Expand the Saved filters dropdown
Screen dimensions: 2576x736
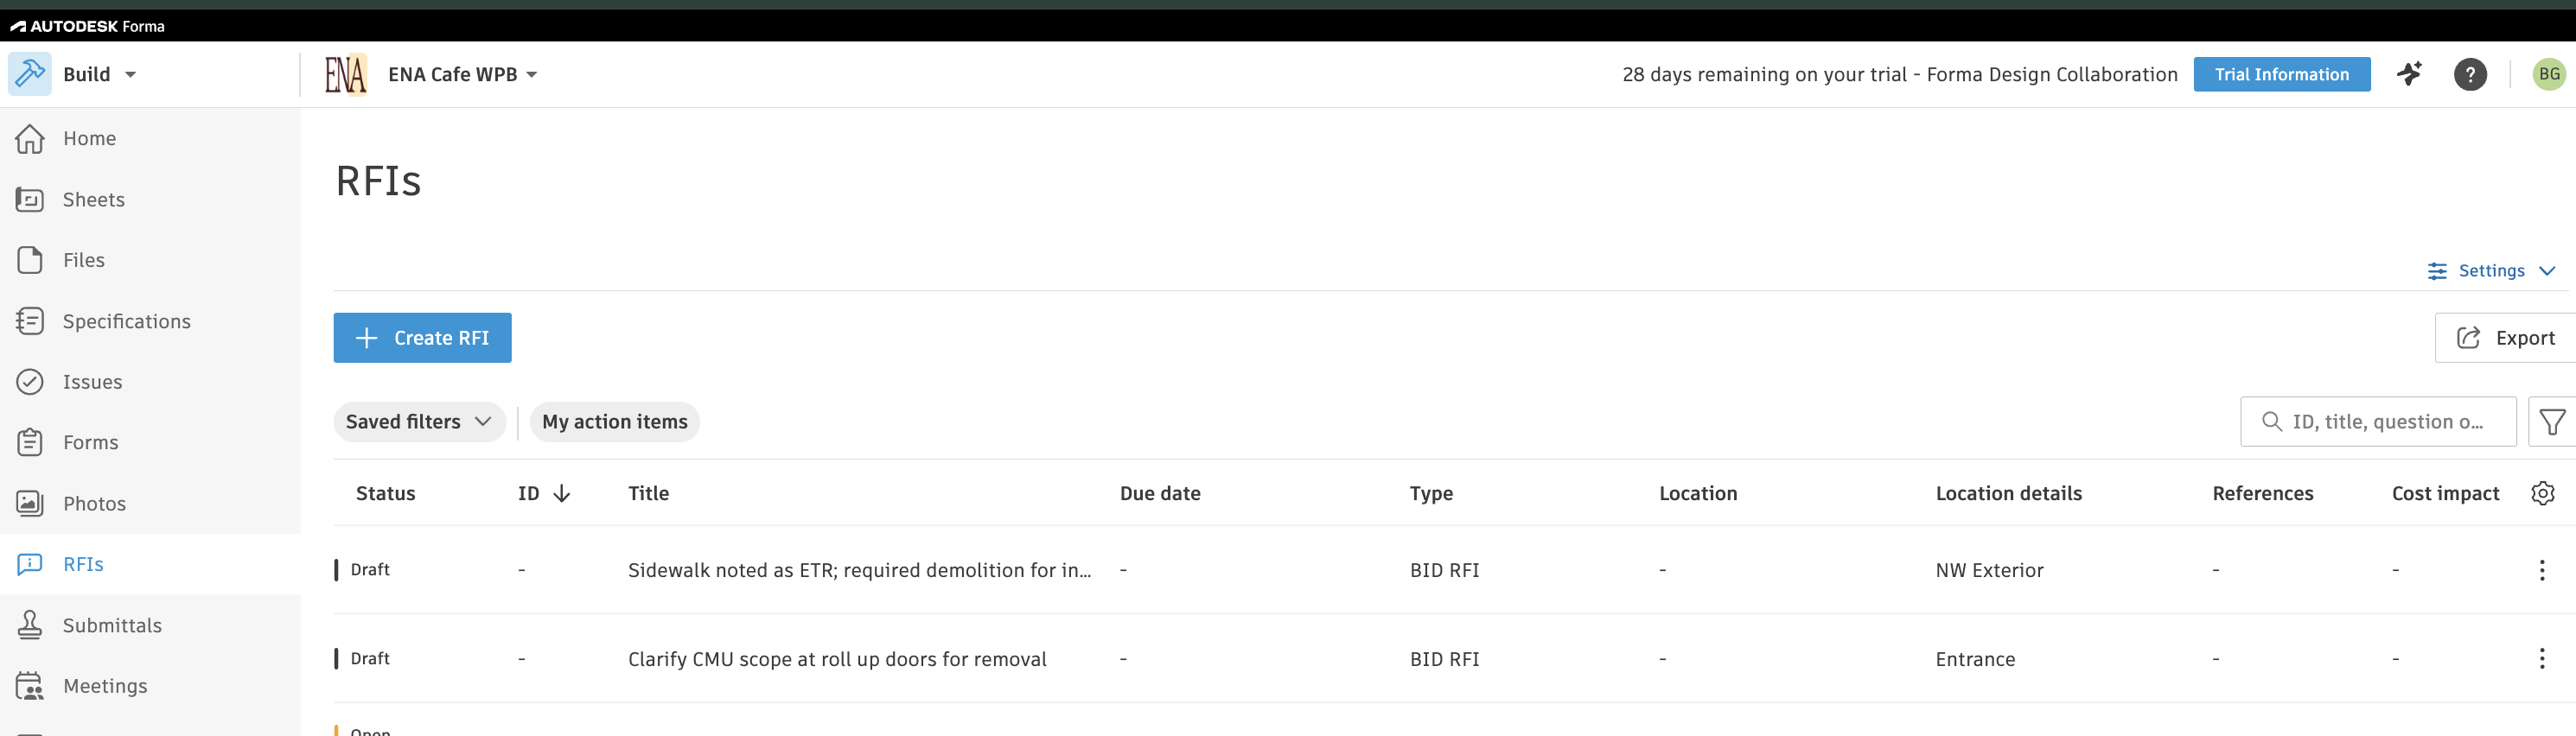(x=419, y=422)
